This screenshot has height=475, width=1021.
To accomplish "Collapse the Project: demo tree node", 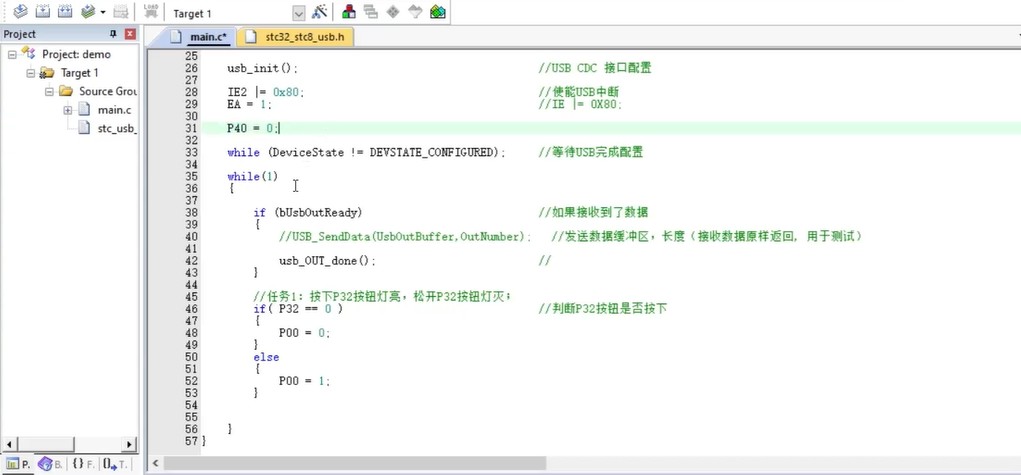I will pyautogui.click(x=12, y=54).
